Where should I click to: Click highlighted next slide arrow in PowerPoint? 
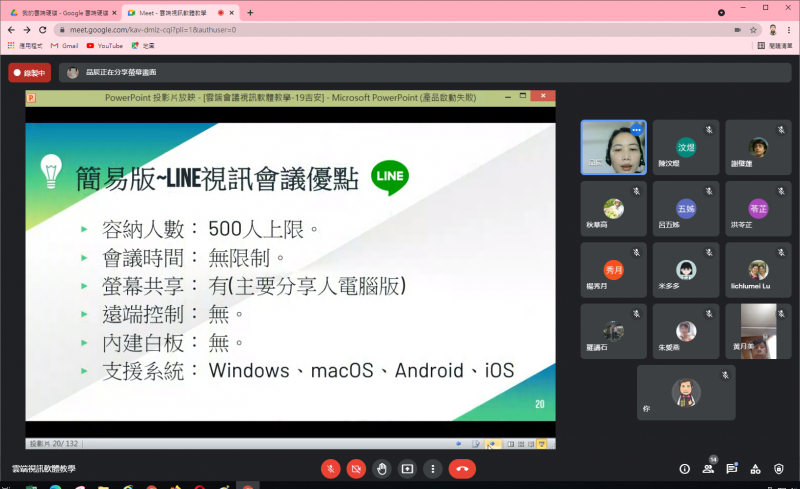[x=493, y=444]
